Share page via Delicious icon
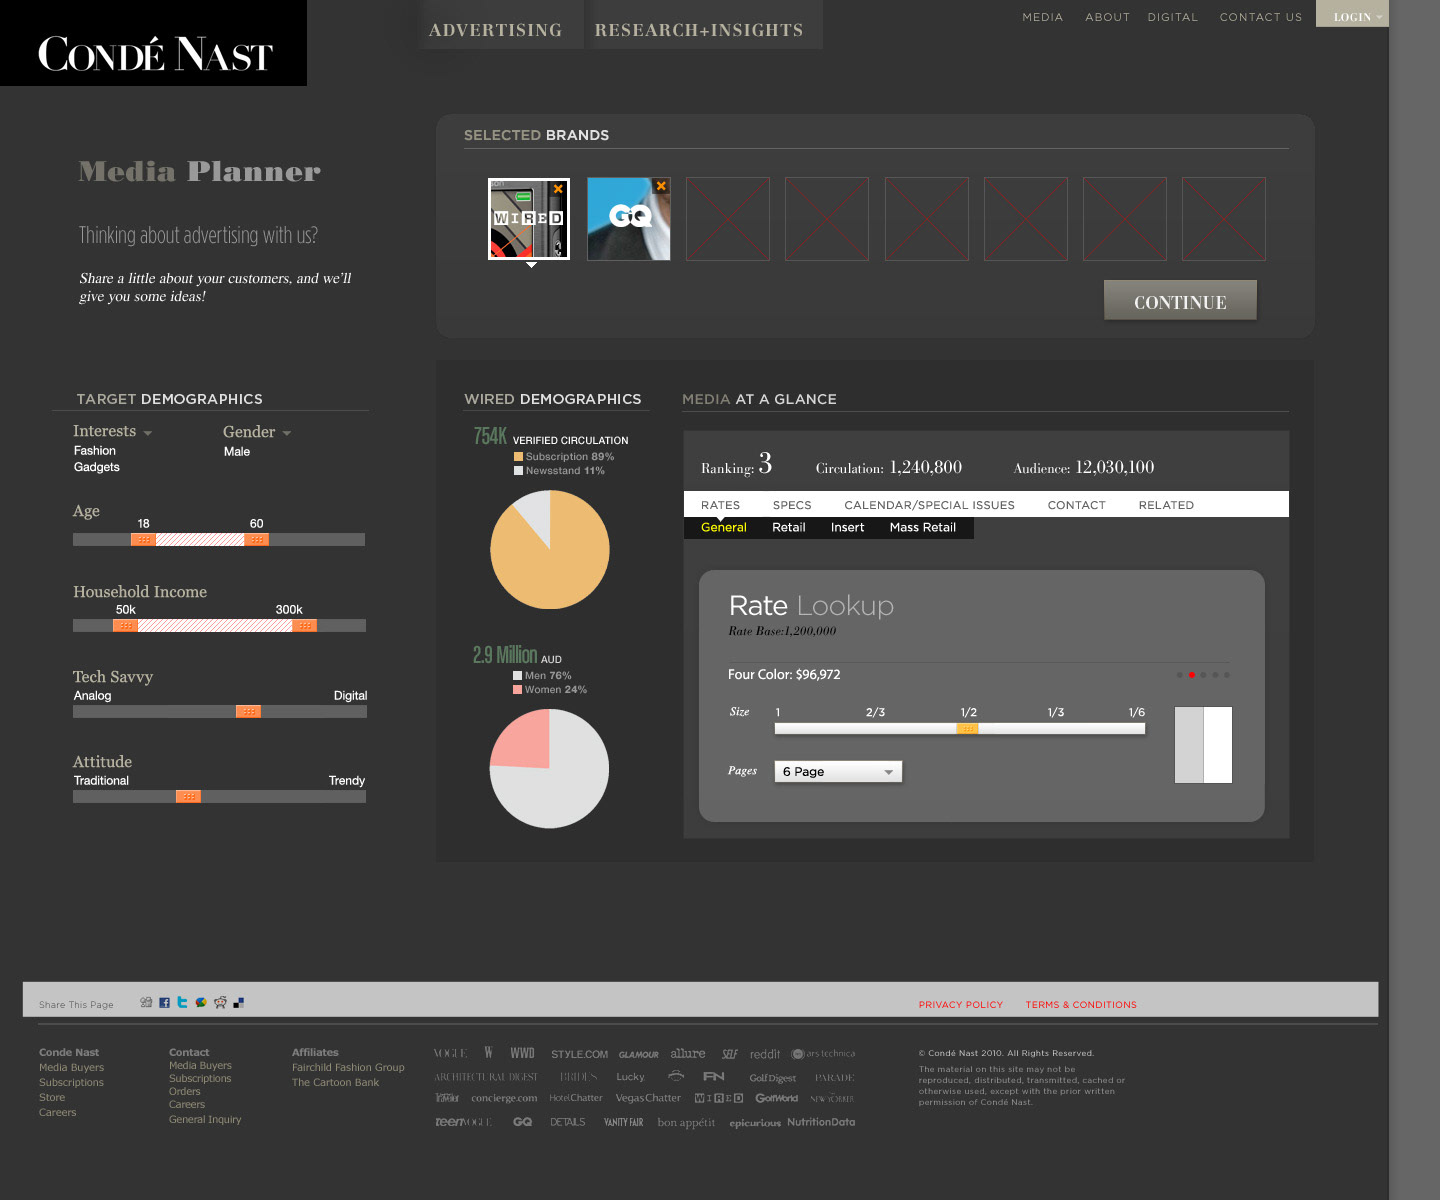This screenshot has height=1200, width=1440. [238, 1003]
